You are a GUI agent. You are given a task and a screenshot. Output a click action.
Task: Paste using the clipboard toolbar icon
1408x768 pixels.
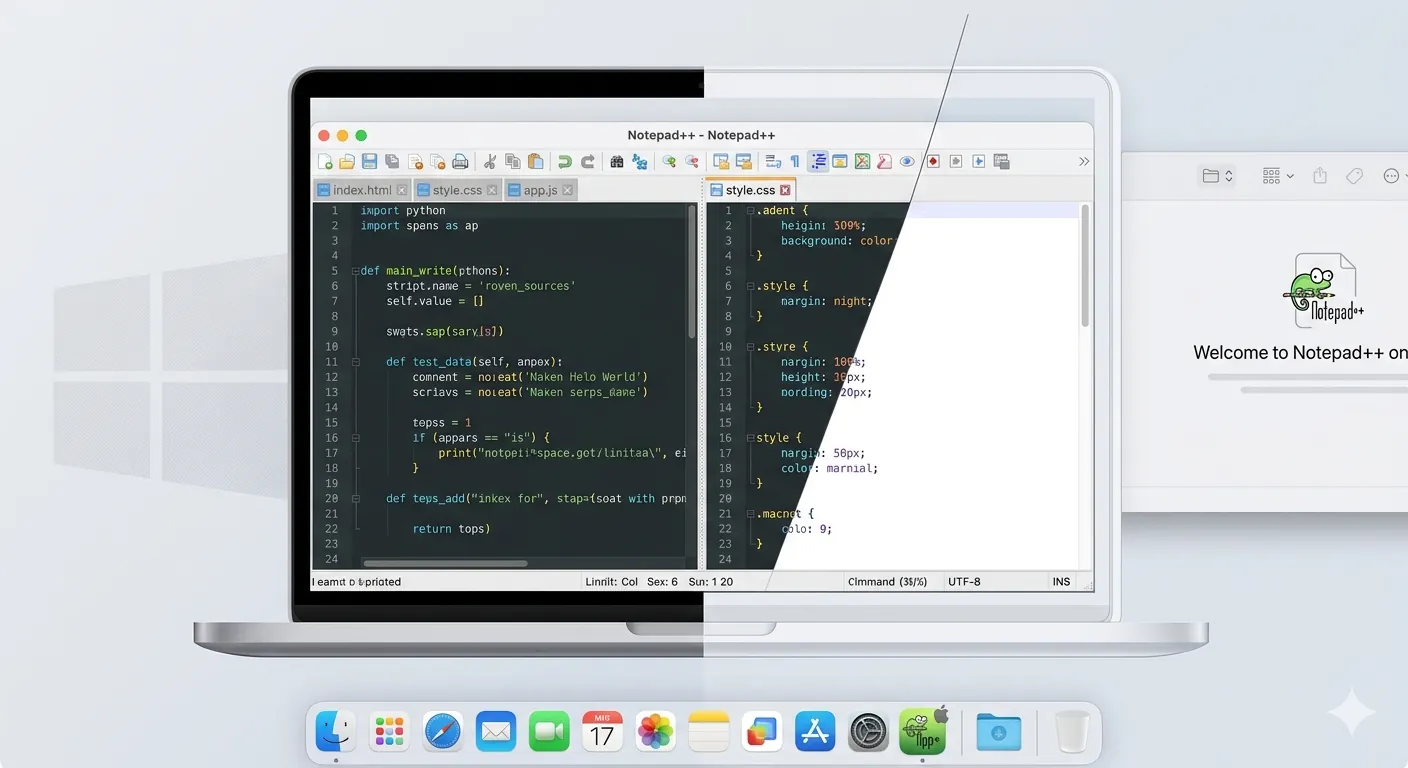coord(535,162)
